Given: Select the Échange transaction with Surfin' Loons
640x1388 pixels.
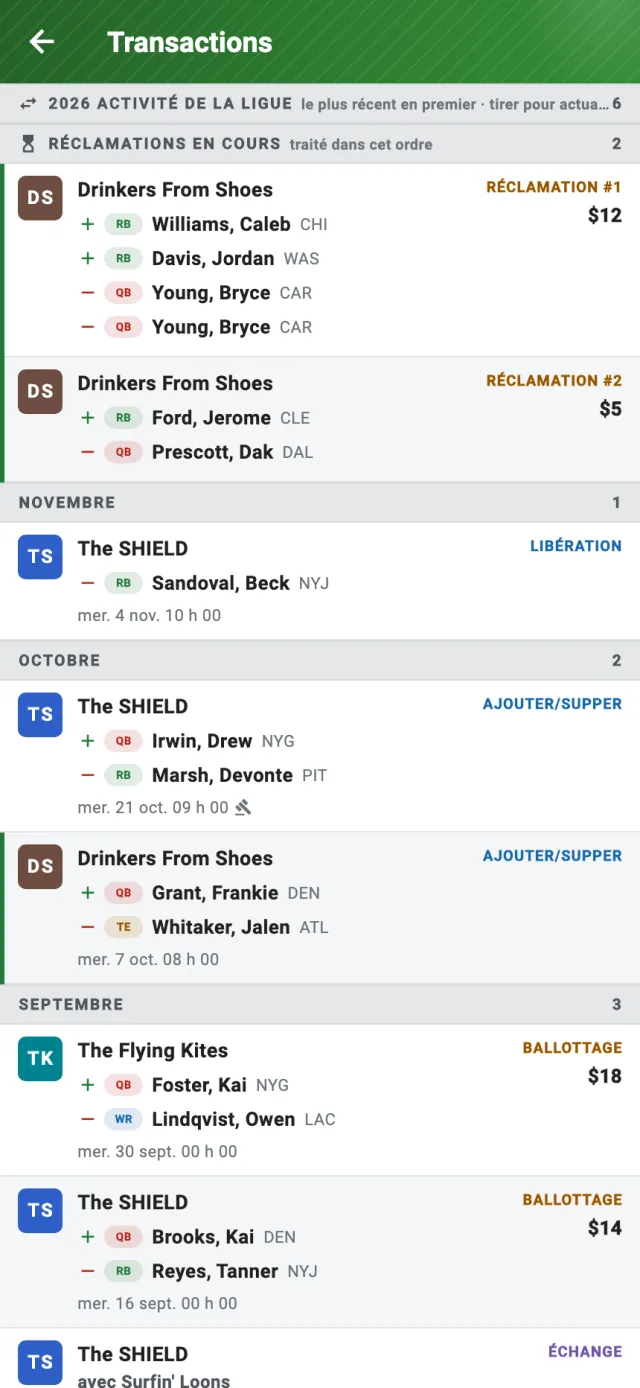Looking at the screenshot, I should [320, 1359].
